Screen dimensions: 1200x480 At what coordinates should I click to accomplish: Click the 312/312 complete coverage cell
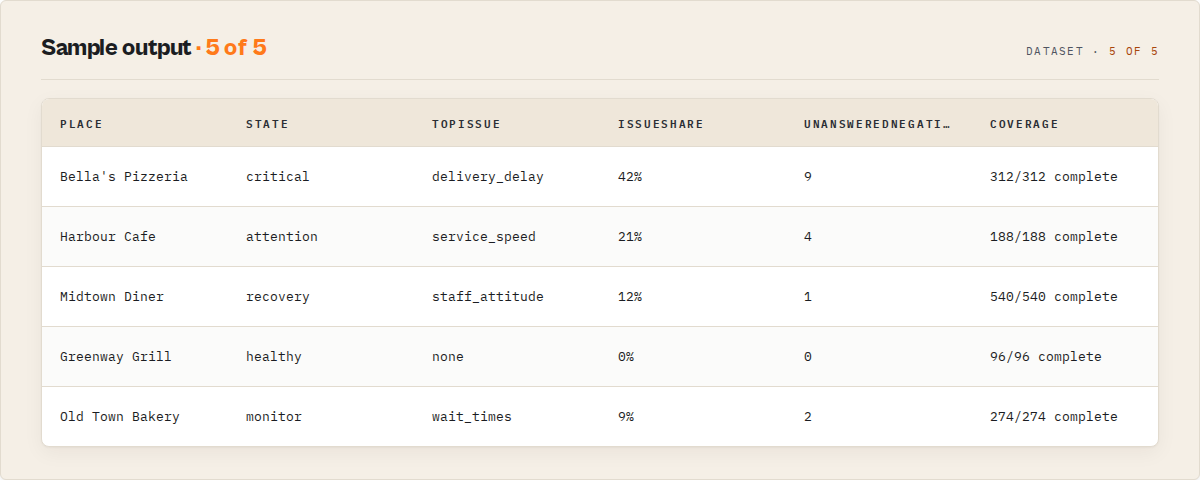(1054, 177)
